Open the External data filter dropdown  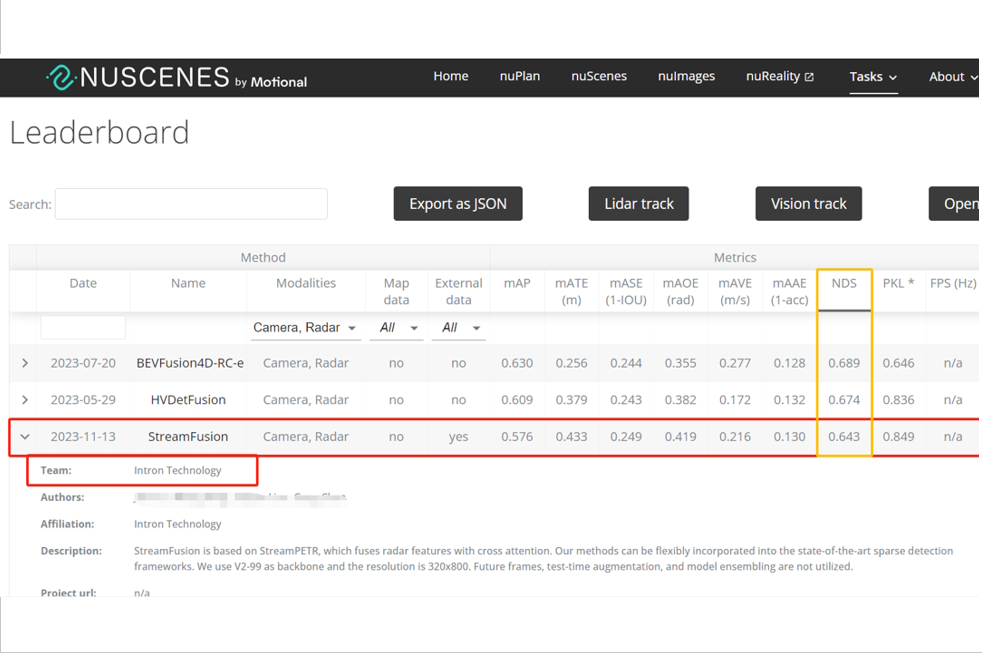pyautogui.click(x=458, y=328)
